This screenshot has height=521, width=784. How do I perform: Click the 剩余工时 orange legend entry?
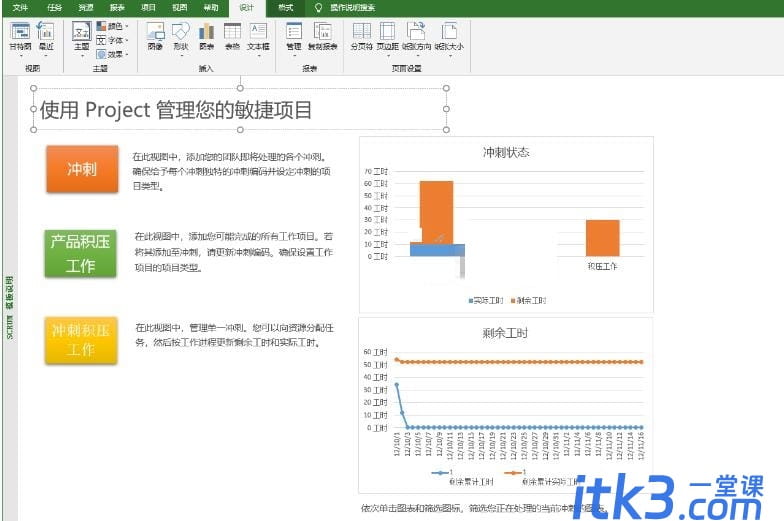528,300
